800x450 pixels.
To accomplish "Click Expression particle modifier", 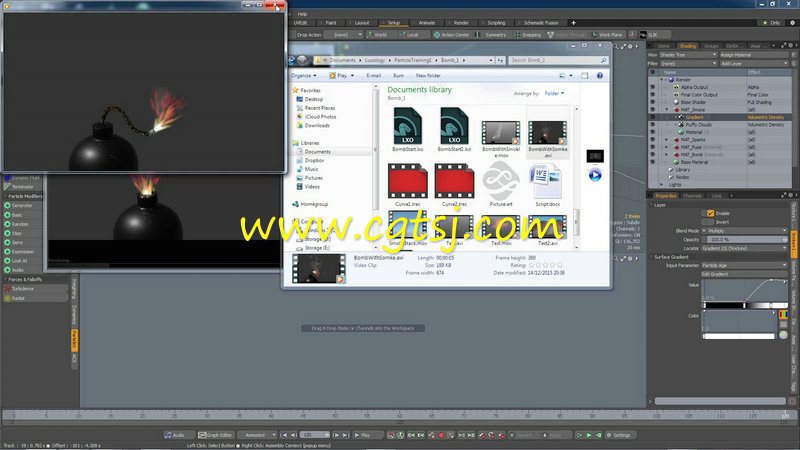I will (23, 252).
